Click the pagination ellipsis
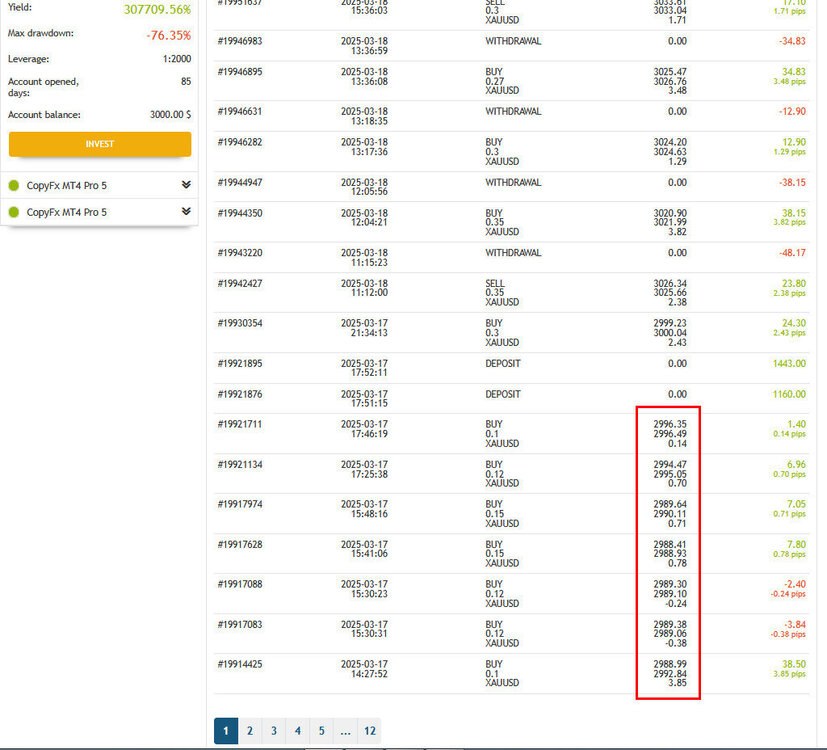 [x=345, y=730]
